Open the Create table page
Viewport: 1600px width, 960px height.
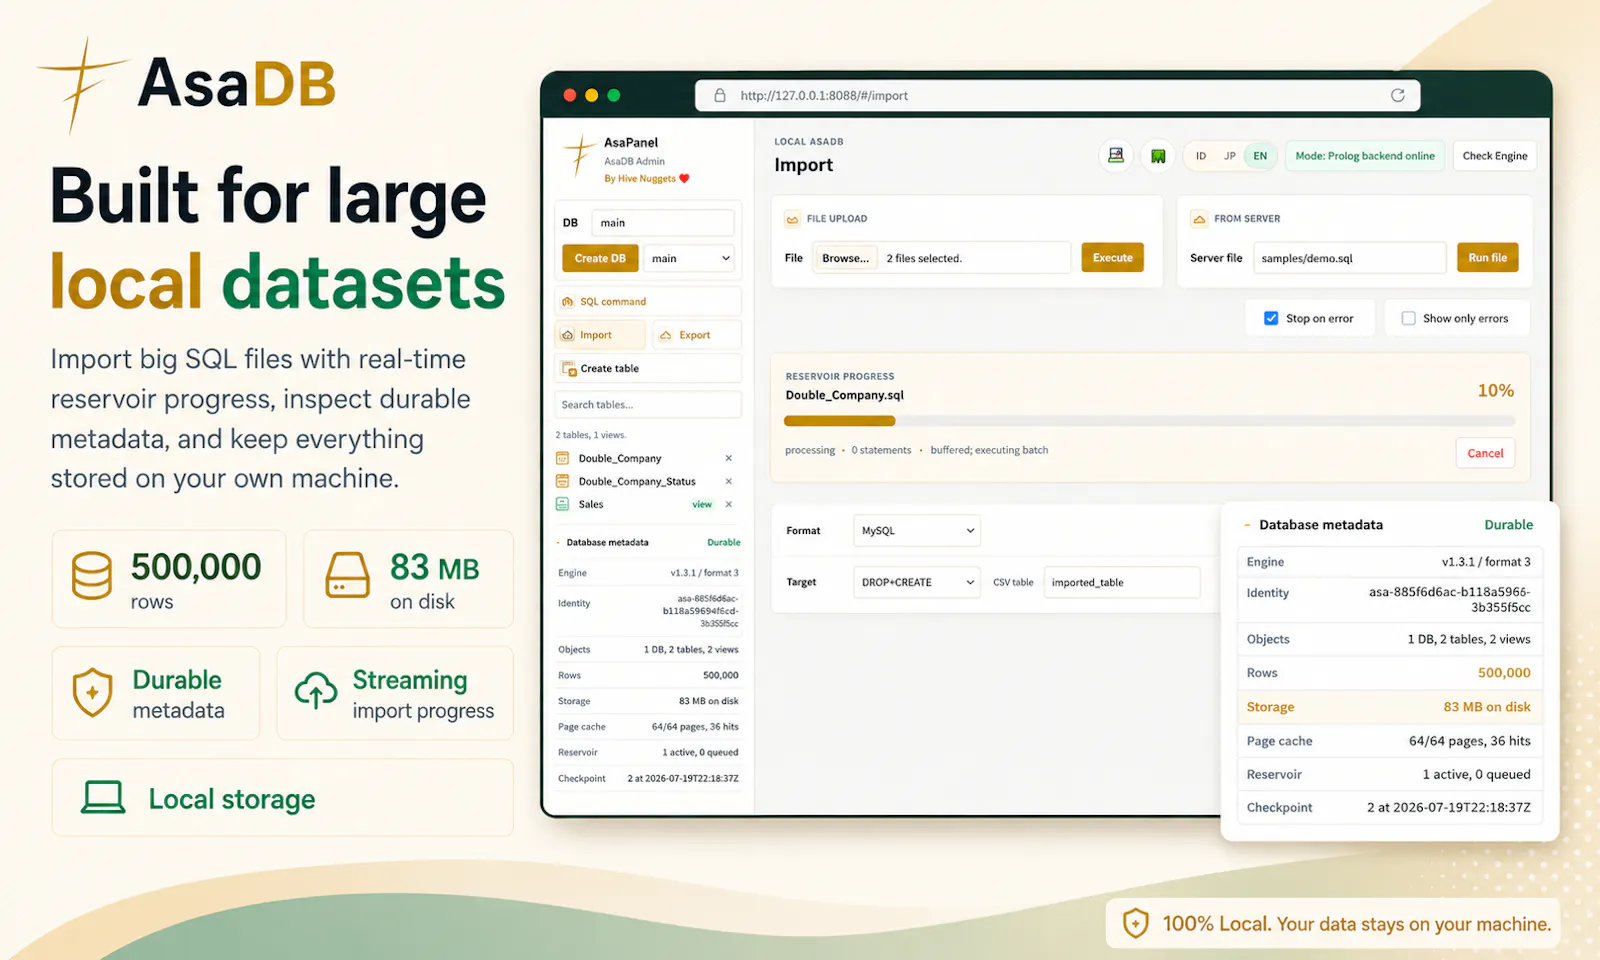[x=648, y=368]
